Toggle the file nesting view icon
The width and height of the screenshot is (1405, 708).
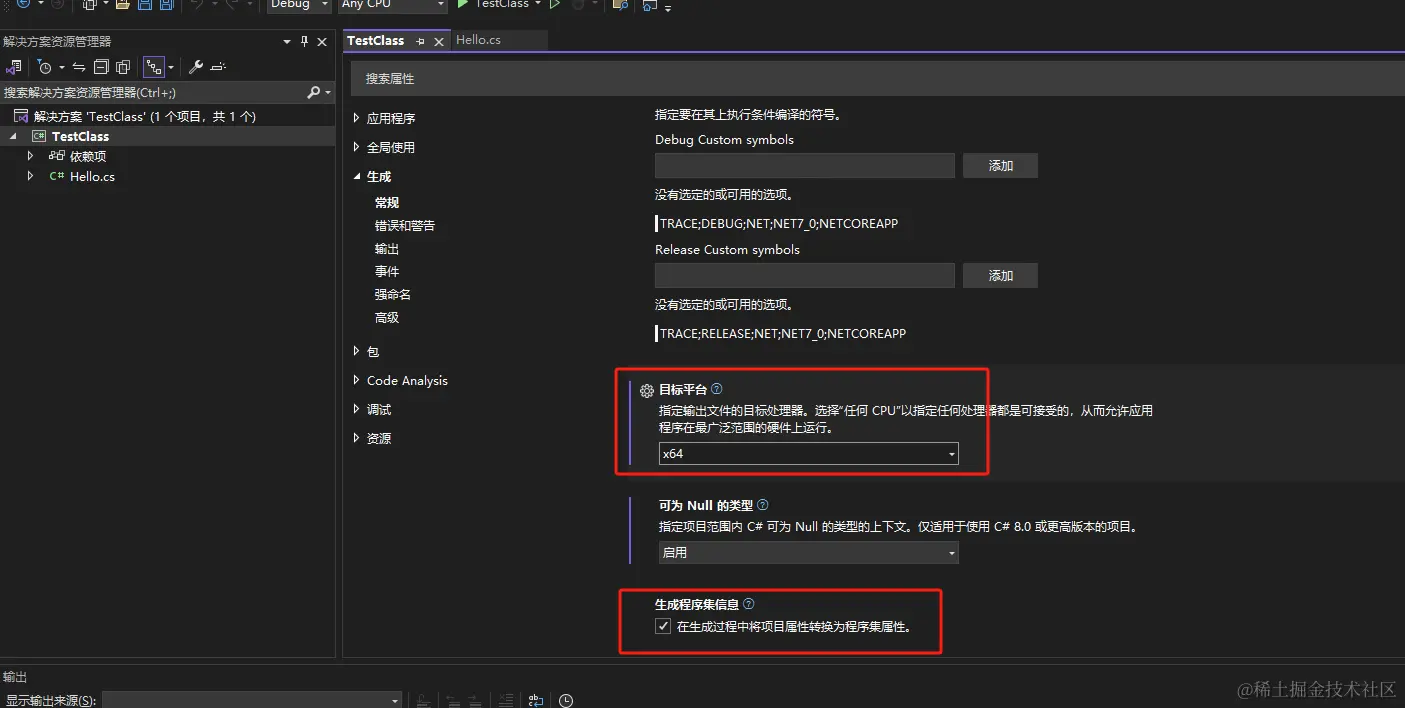point(154,67)
